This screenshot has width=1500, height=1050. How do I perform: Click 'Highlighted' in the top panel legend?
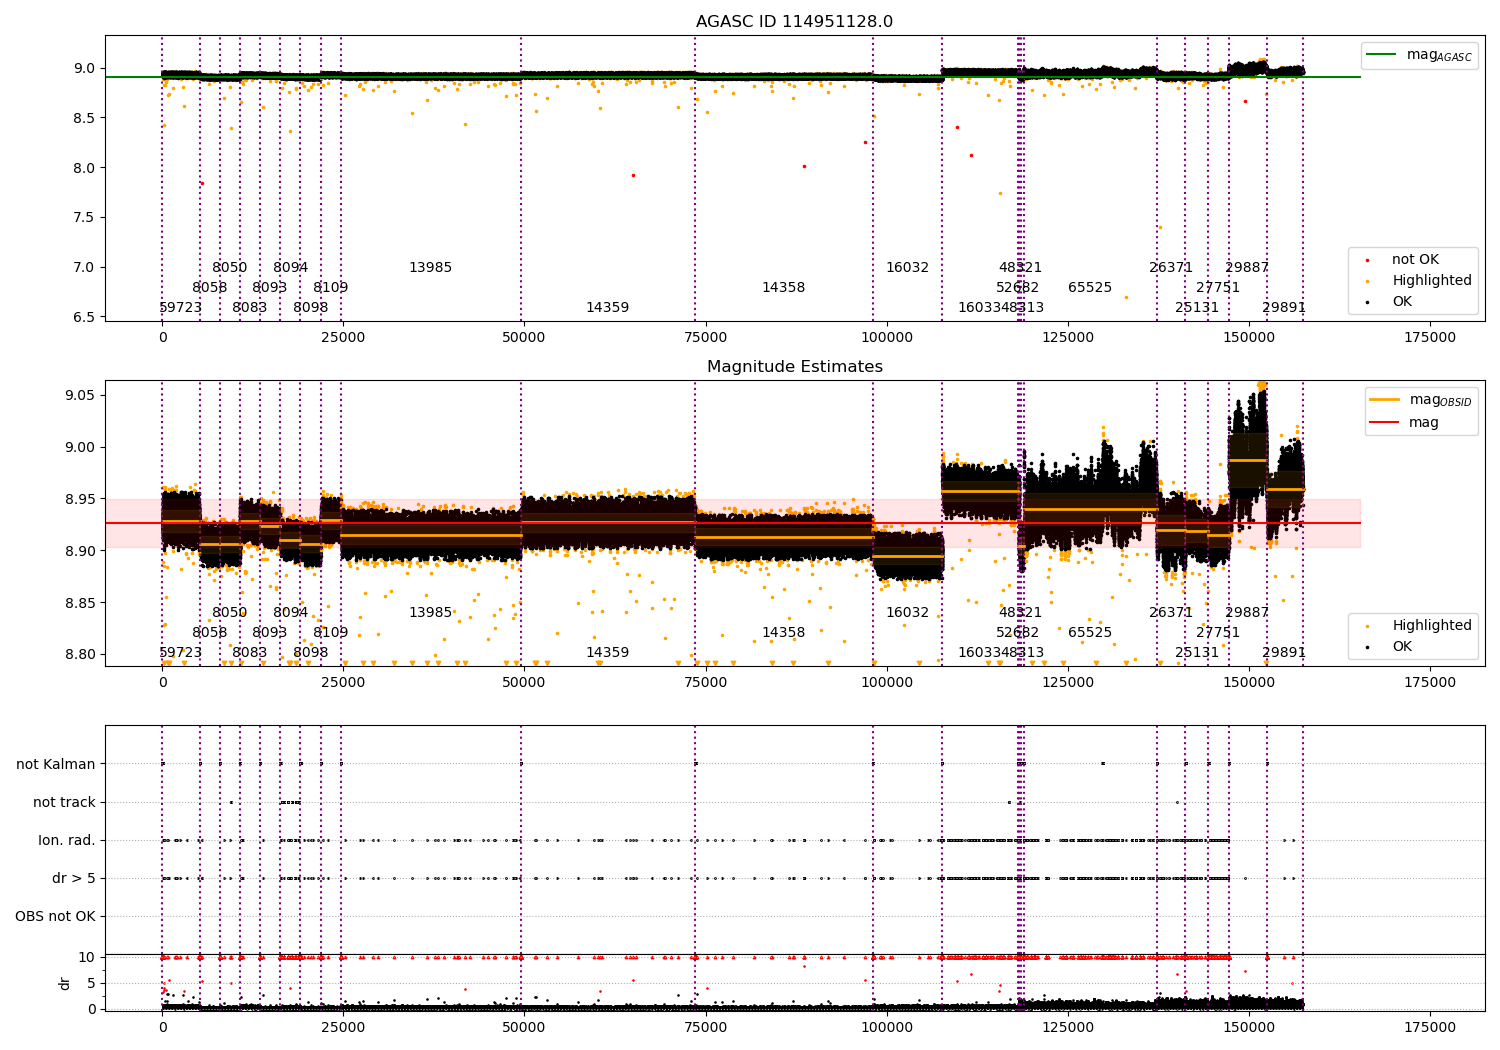click(x=1432, y=281)
